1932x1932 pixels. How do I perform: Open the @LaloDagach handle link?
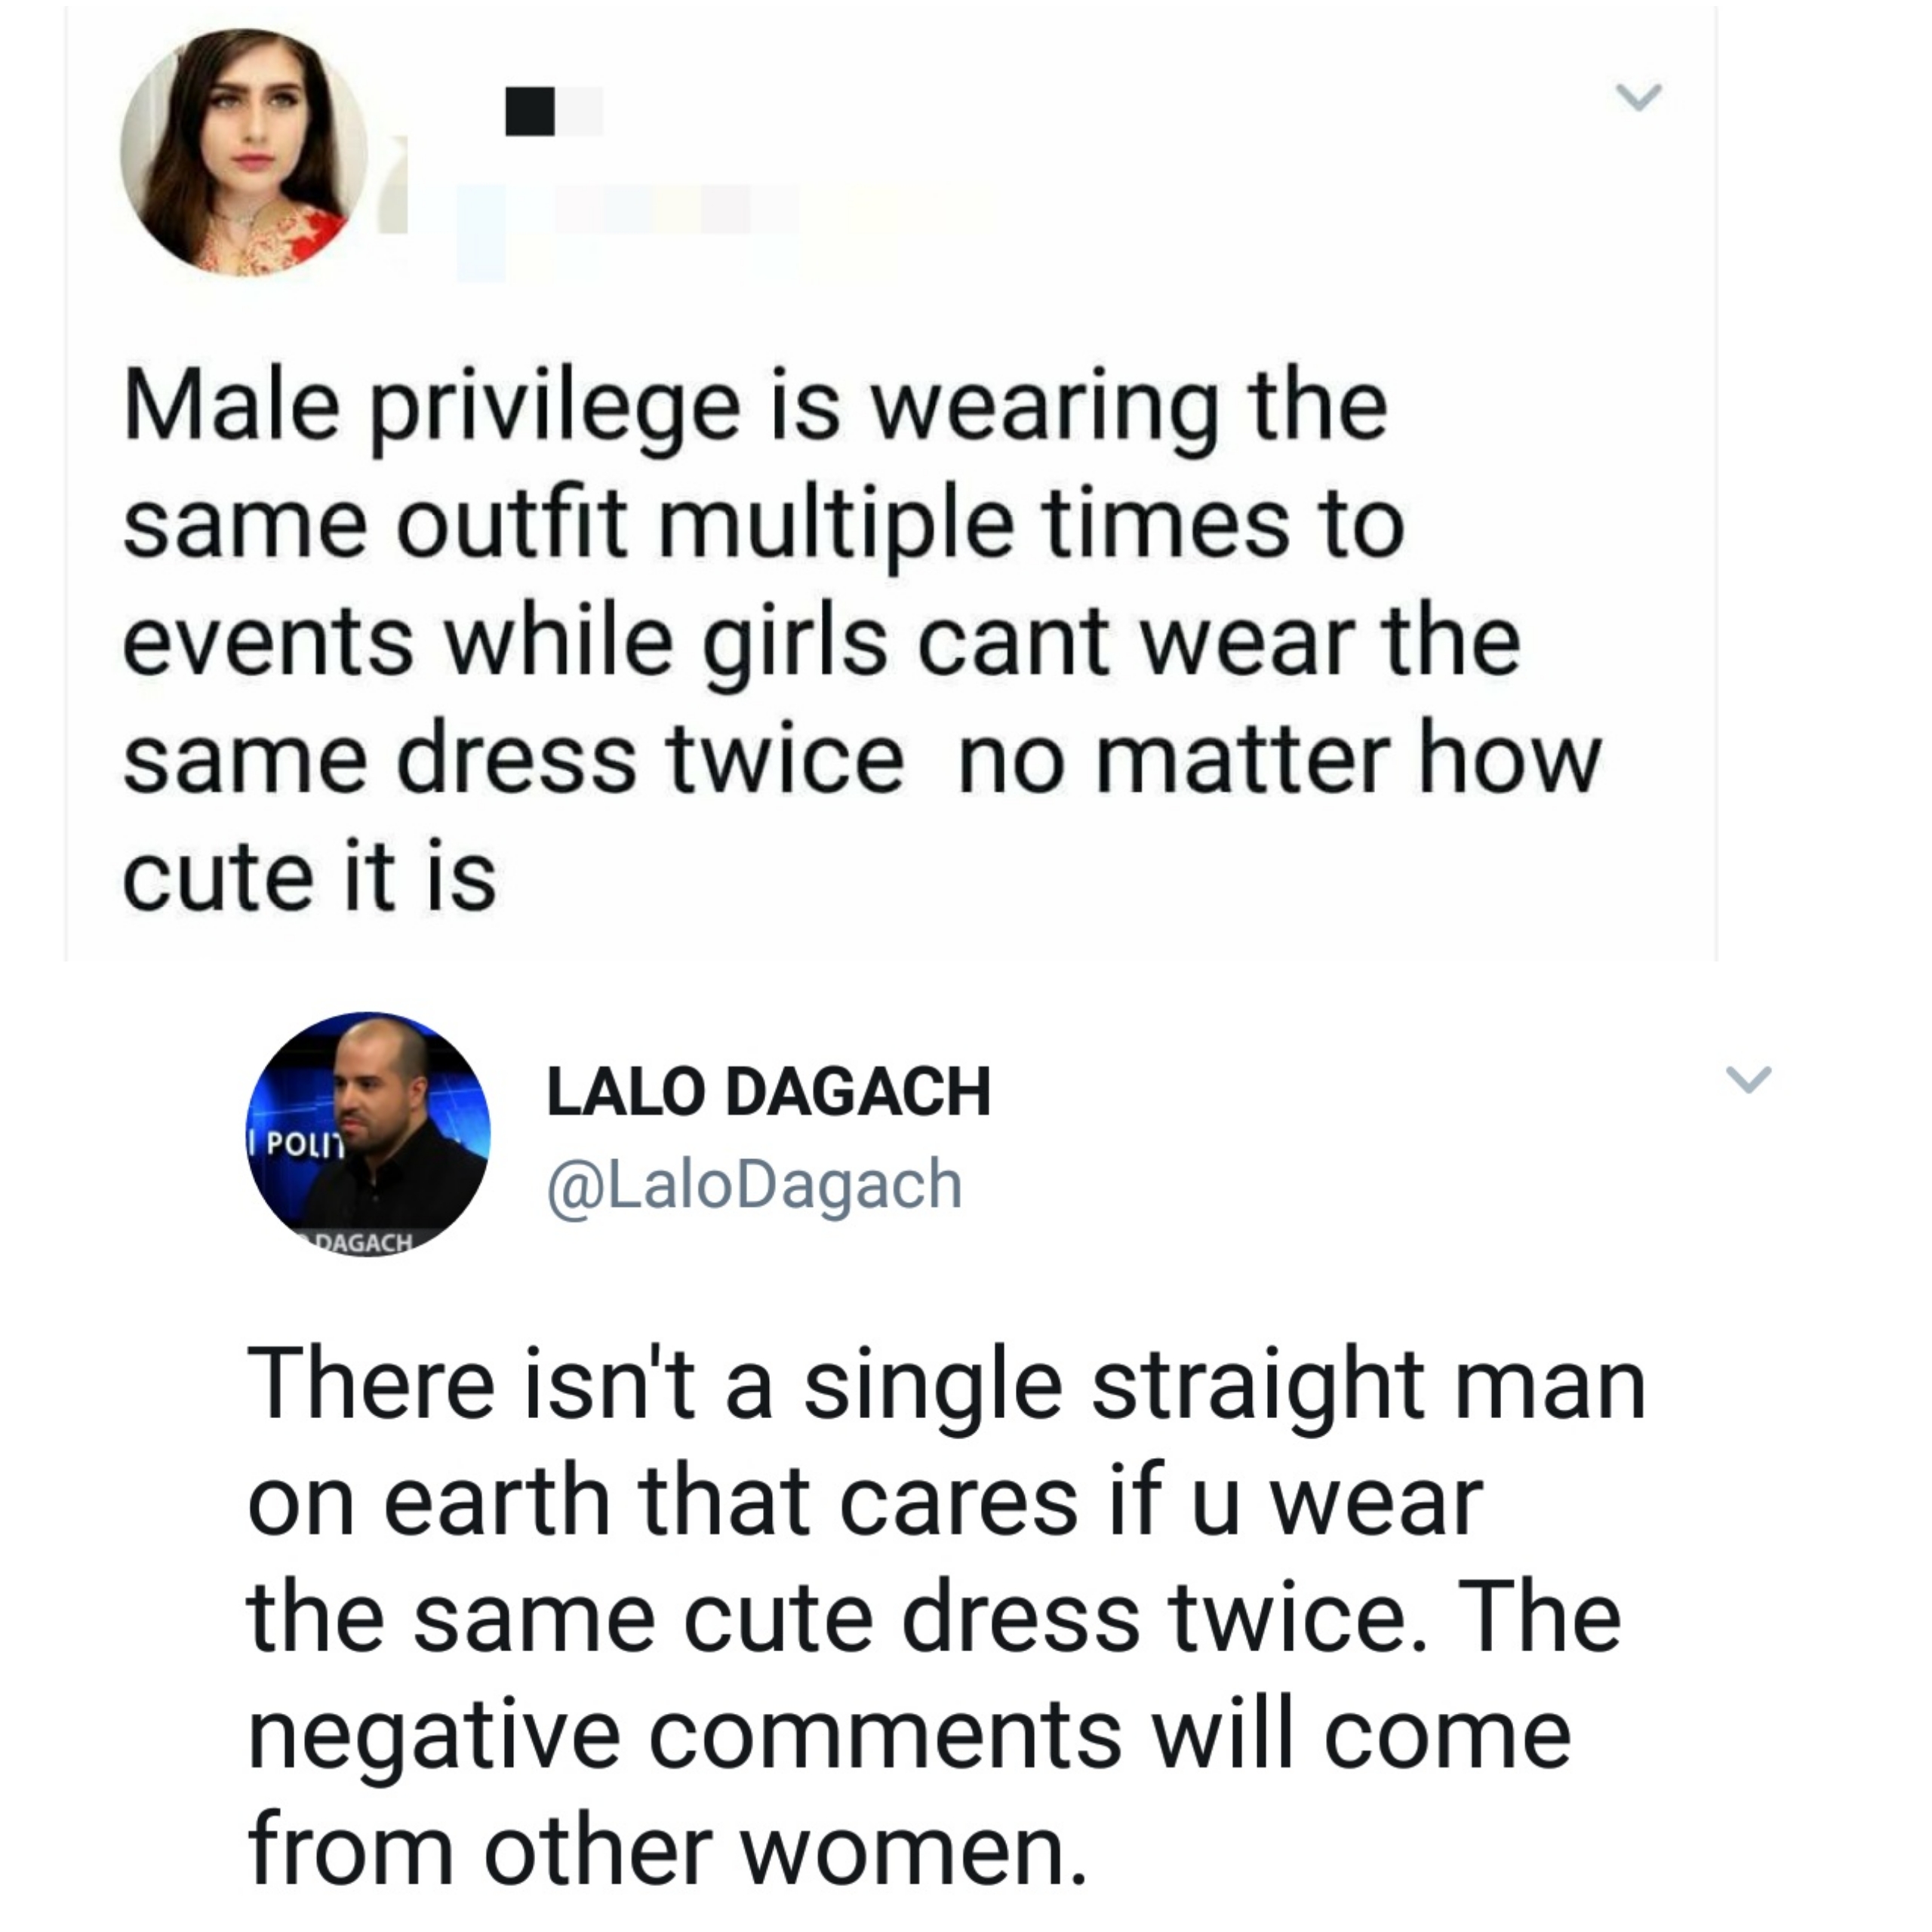click(x=754, y=1184)
